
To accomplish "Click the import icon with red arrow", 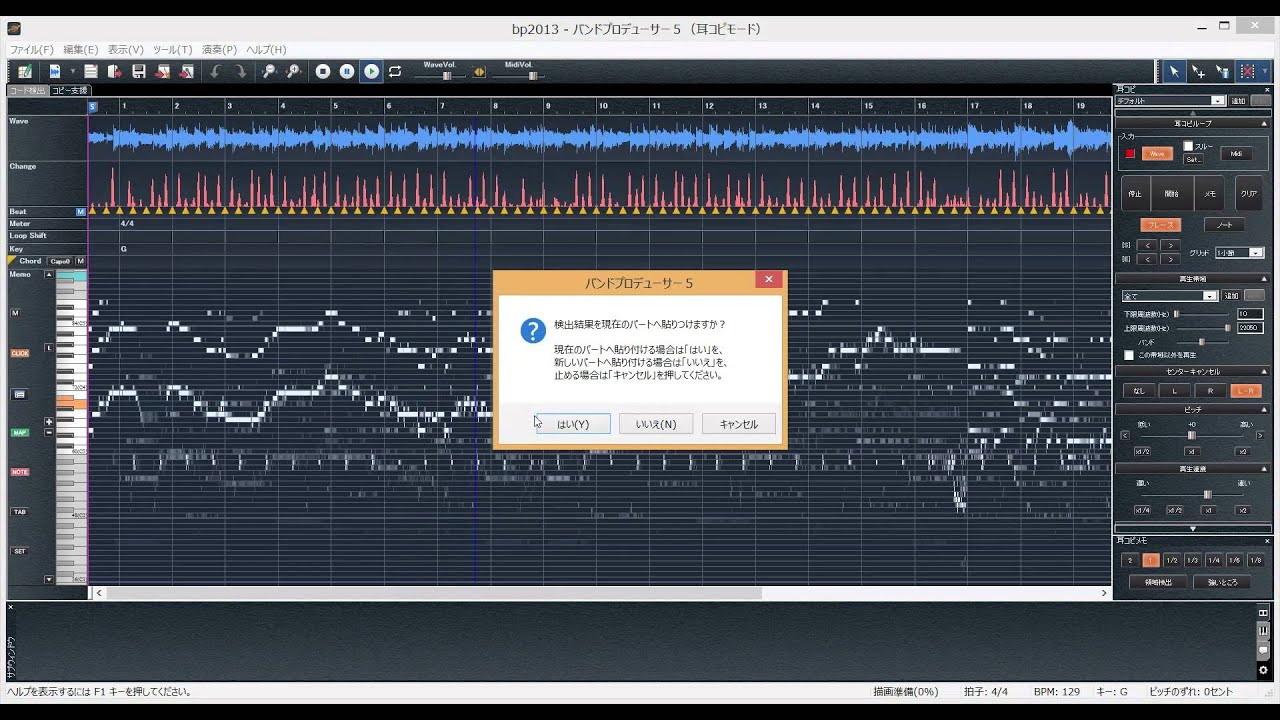I will [x=115, y=71].
